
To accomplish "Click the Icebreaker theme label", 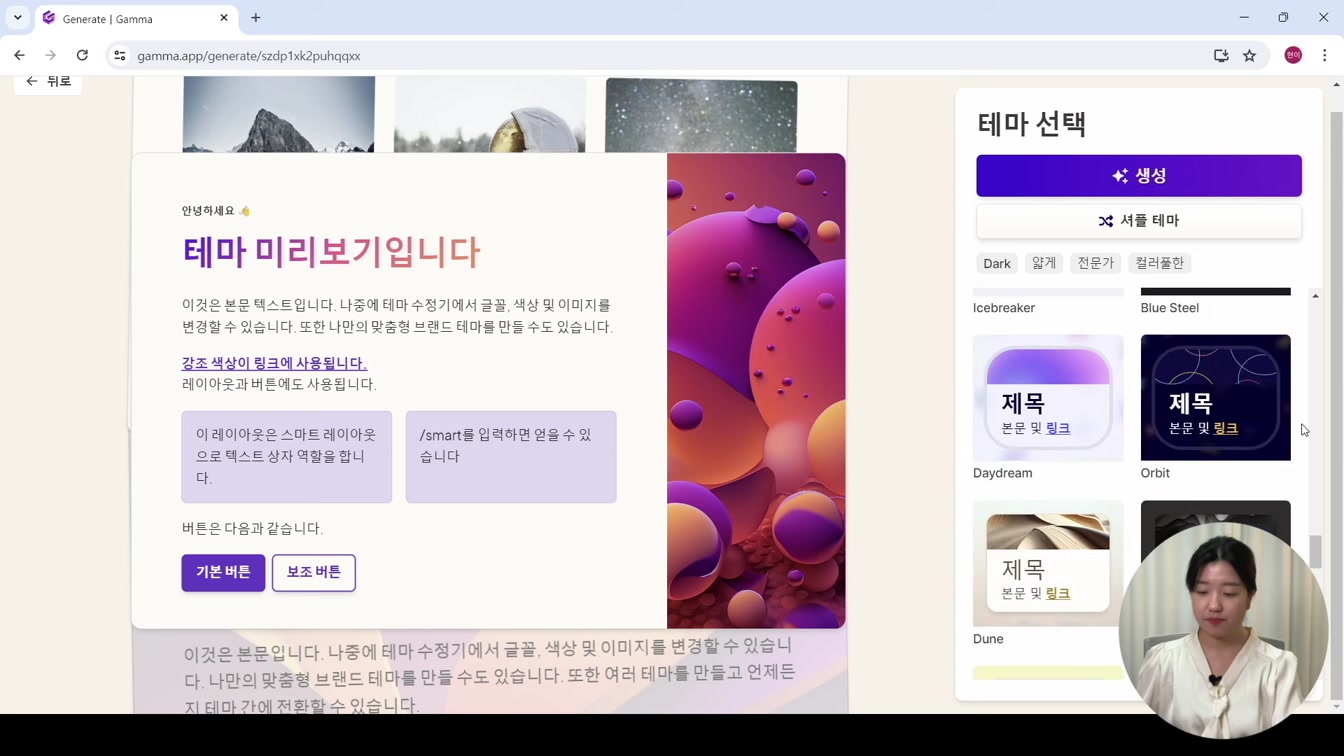I will coord(1004,308).
